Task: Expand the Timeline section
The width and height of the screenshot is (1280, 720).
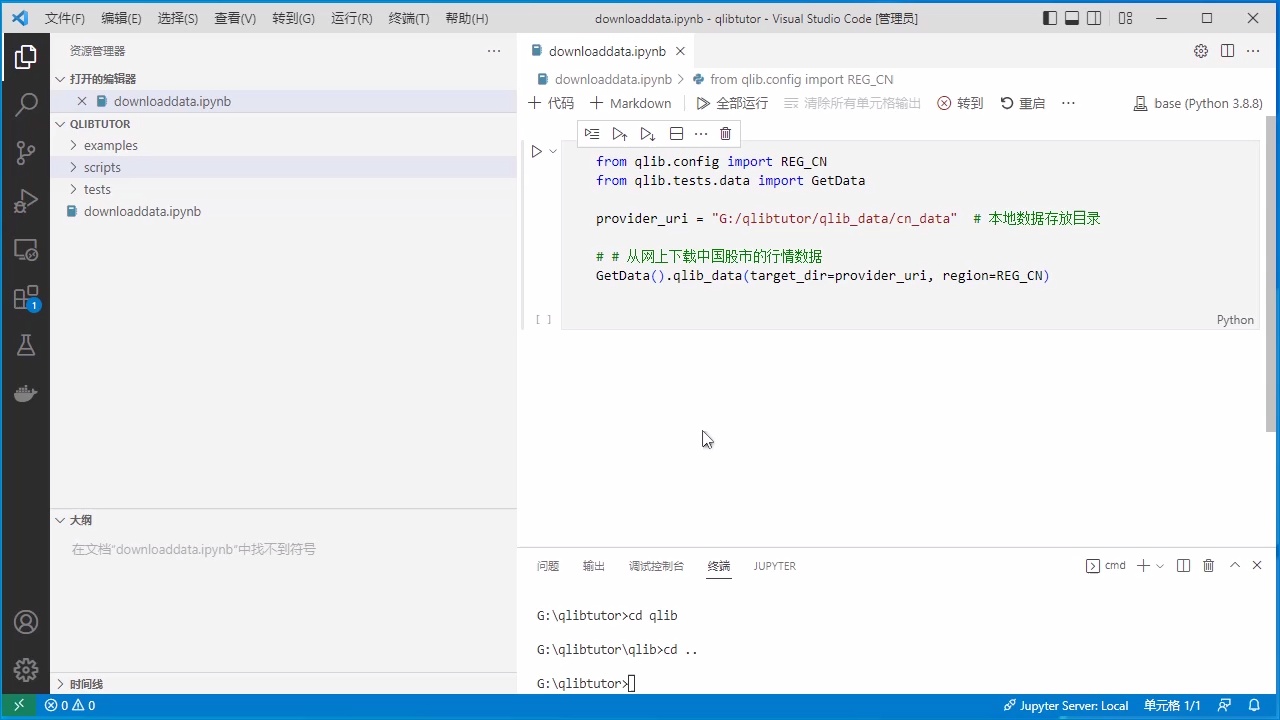Action: click(86, 684)
